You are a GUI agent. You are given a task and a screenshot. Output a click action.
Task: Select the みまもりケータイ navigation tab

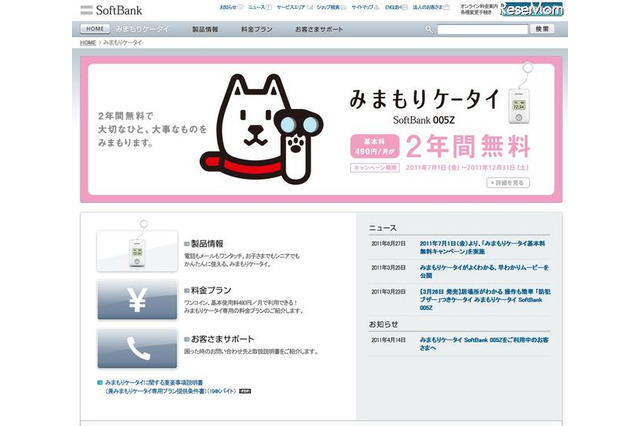[142, 29]
